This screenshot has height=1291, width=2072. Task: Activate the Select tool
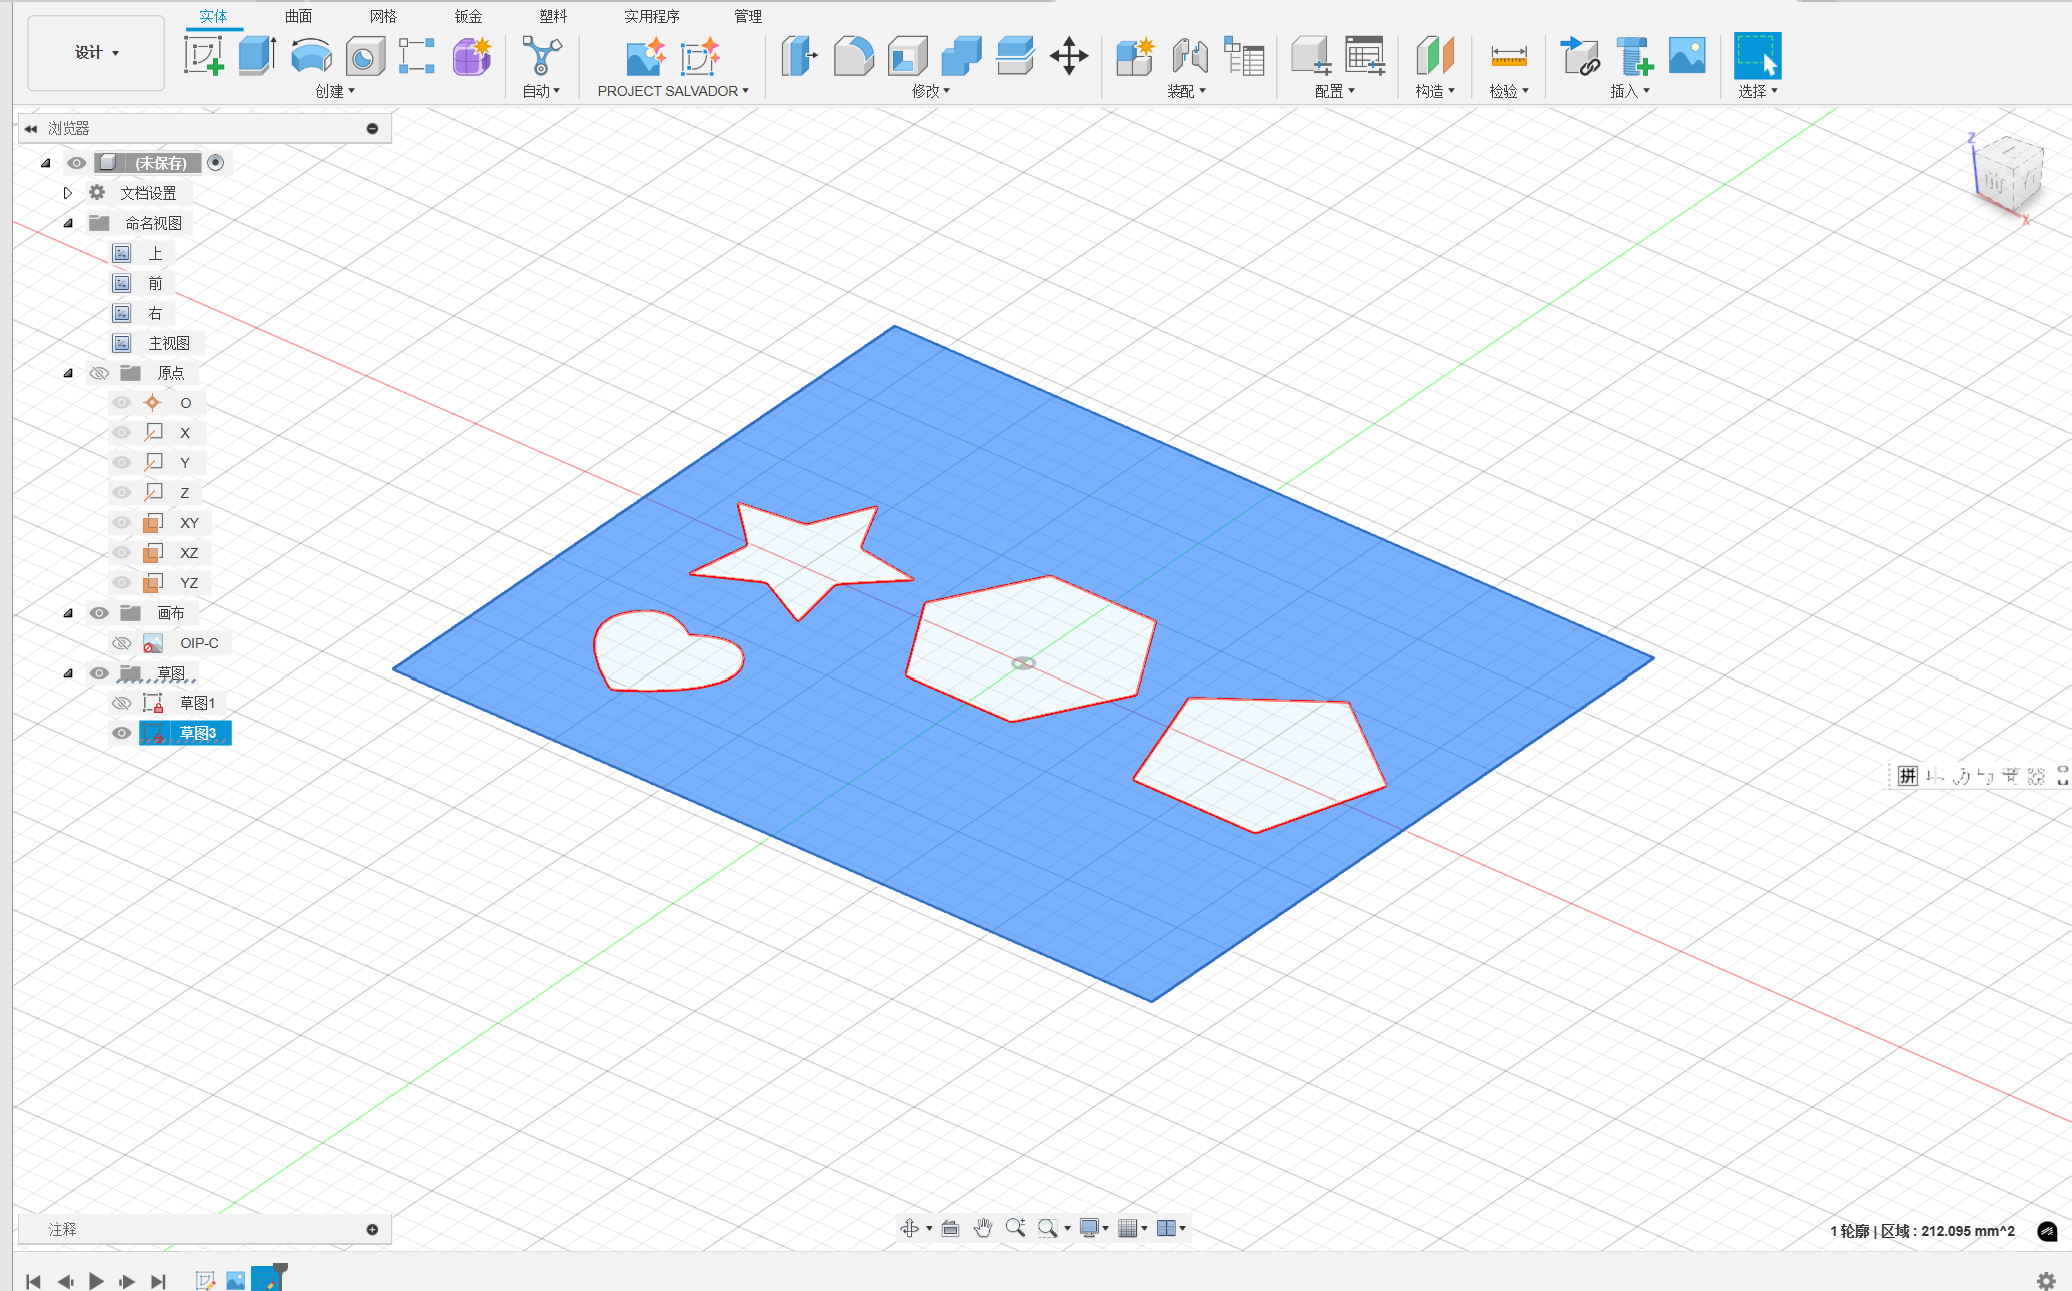point(1757,56)
